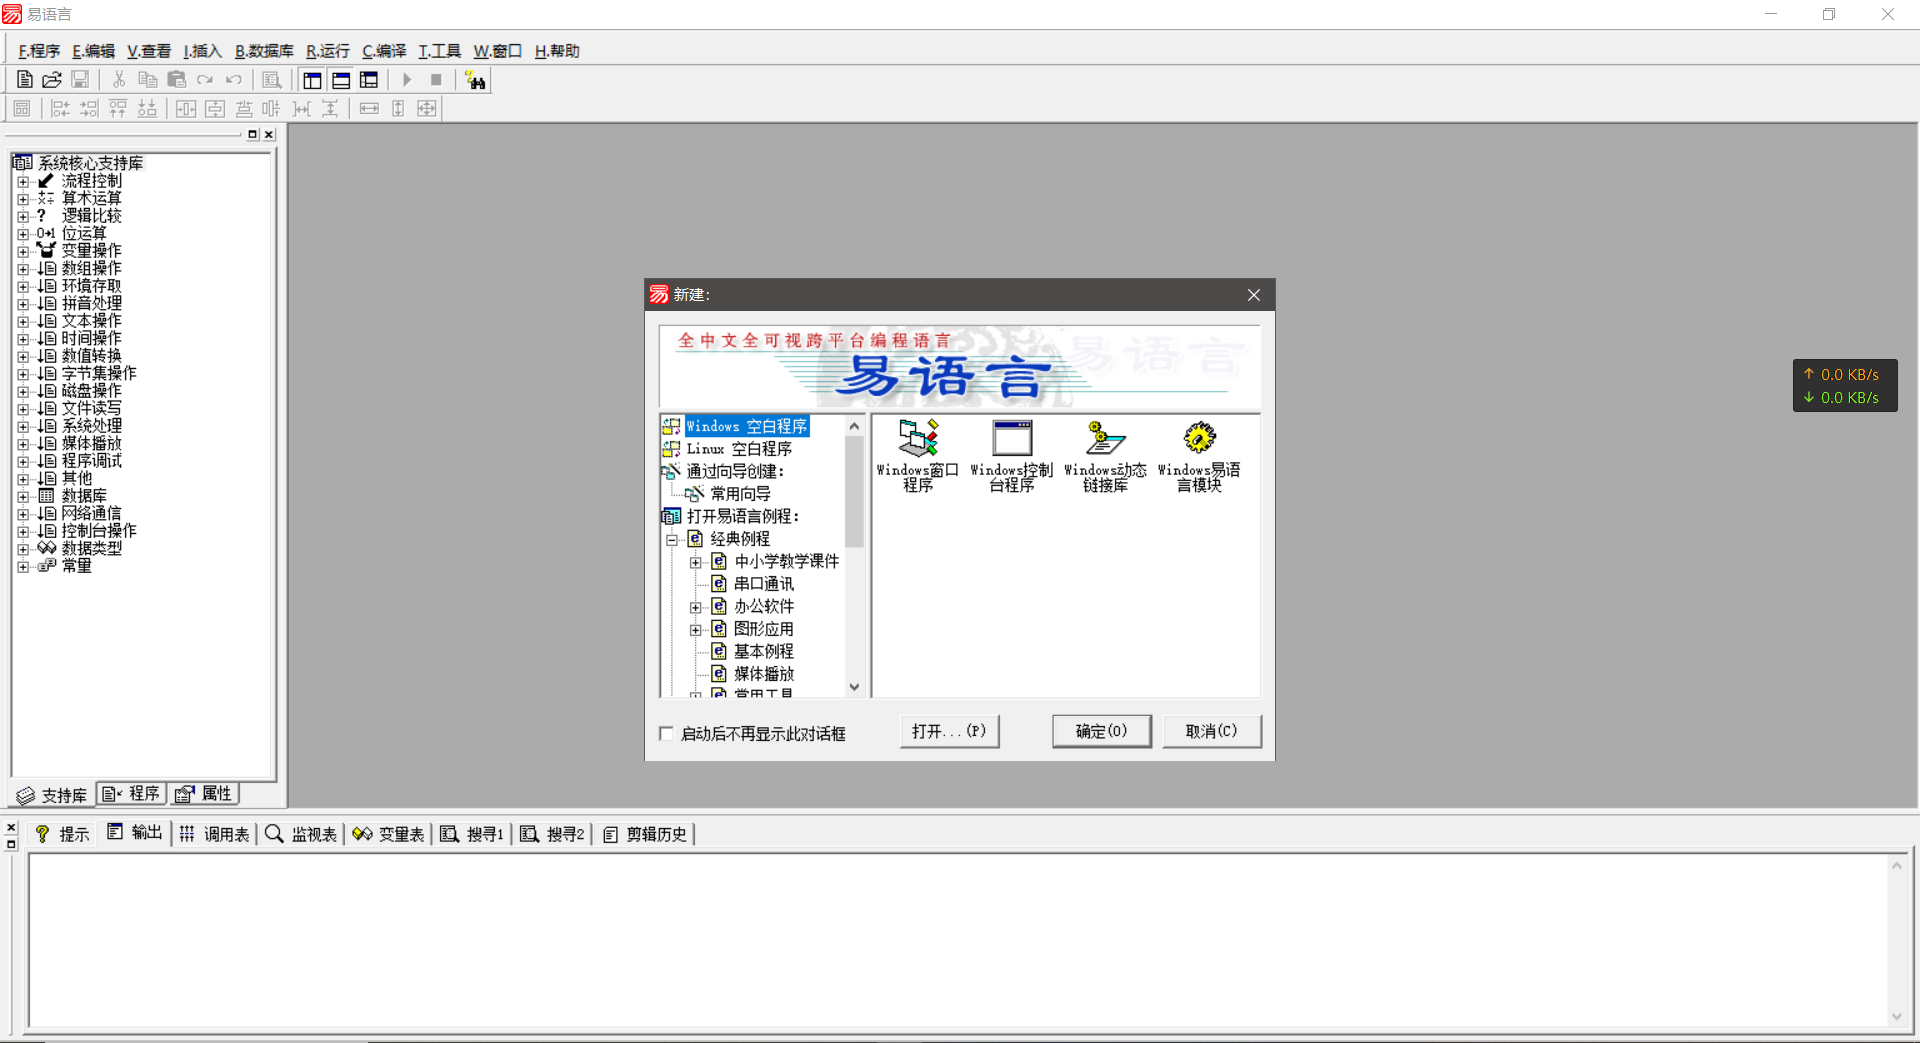This screenshot has height=1043, width=1920.
Task: Click the Paste toolbar icon
Action: (x=177, y=80)
